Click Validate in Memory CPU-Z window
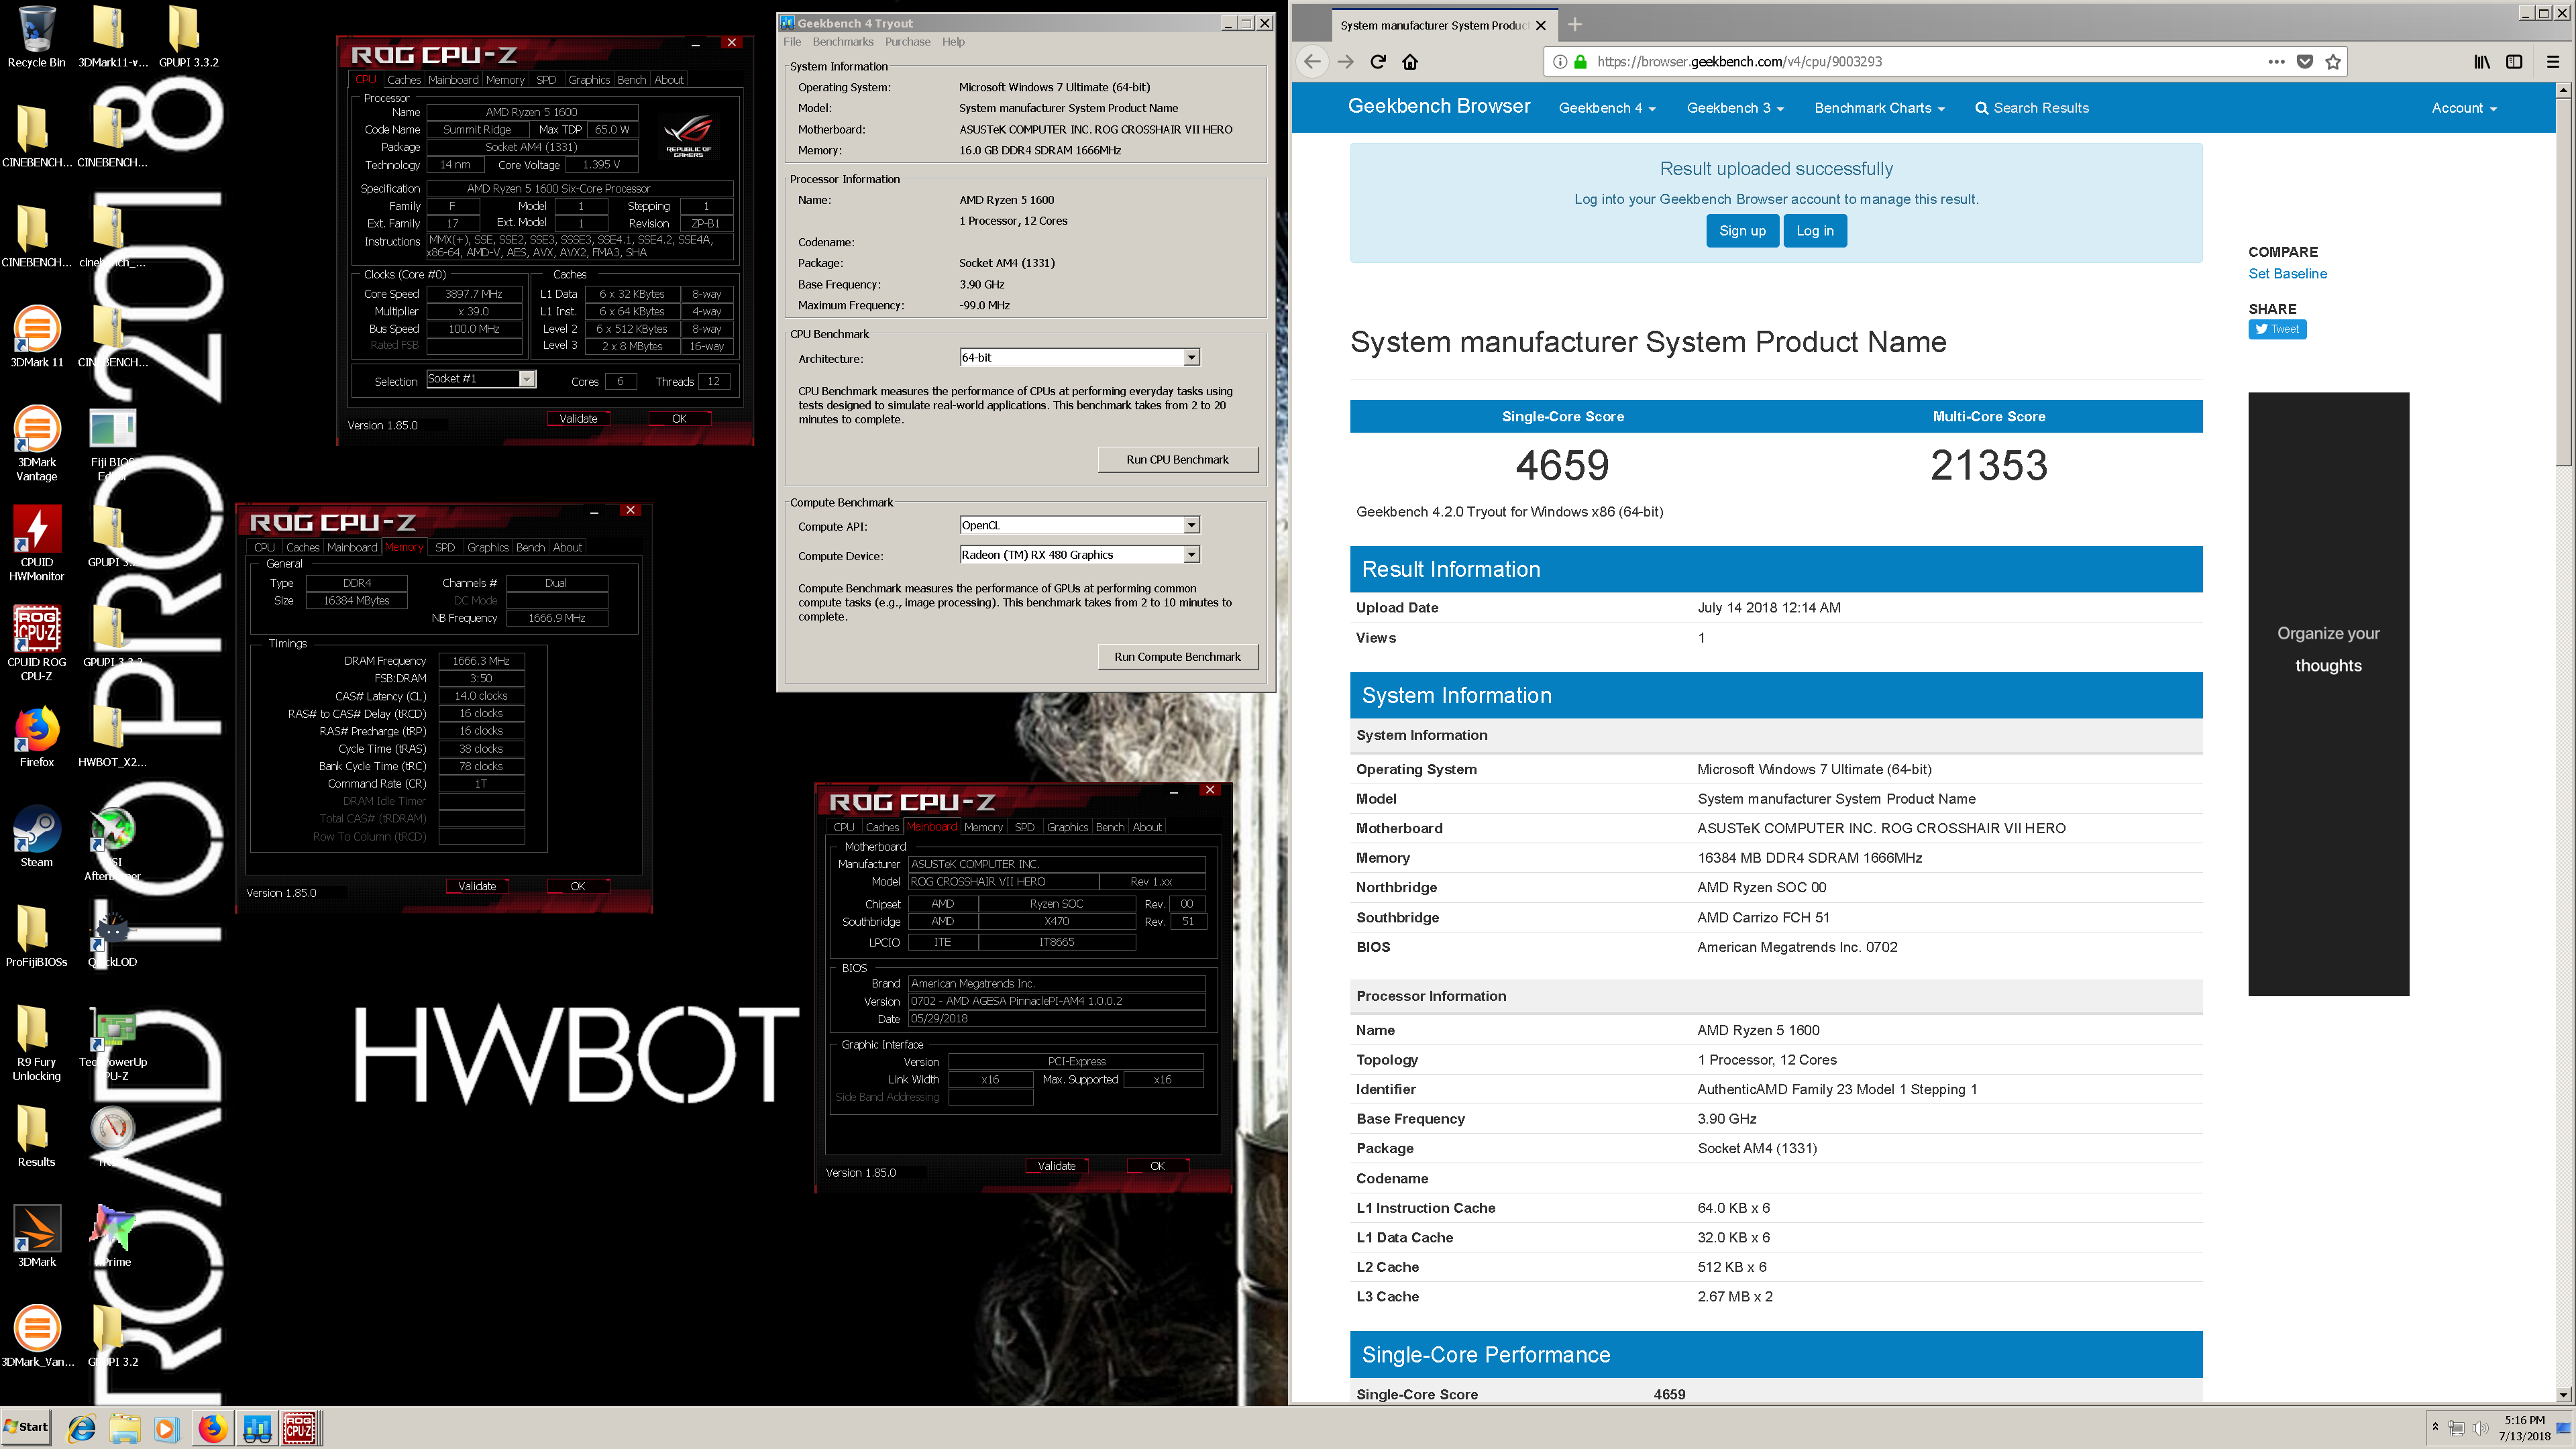The height and width of the screenshot is (1449, 2576). (477, 887)
